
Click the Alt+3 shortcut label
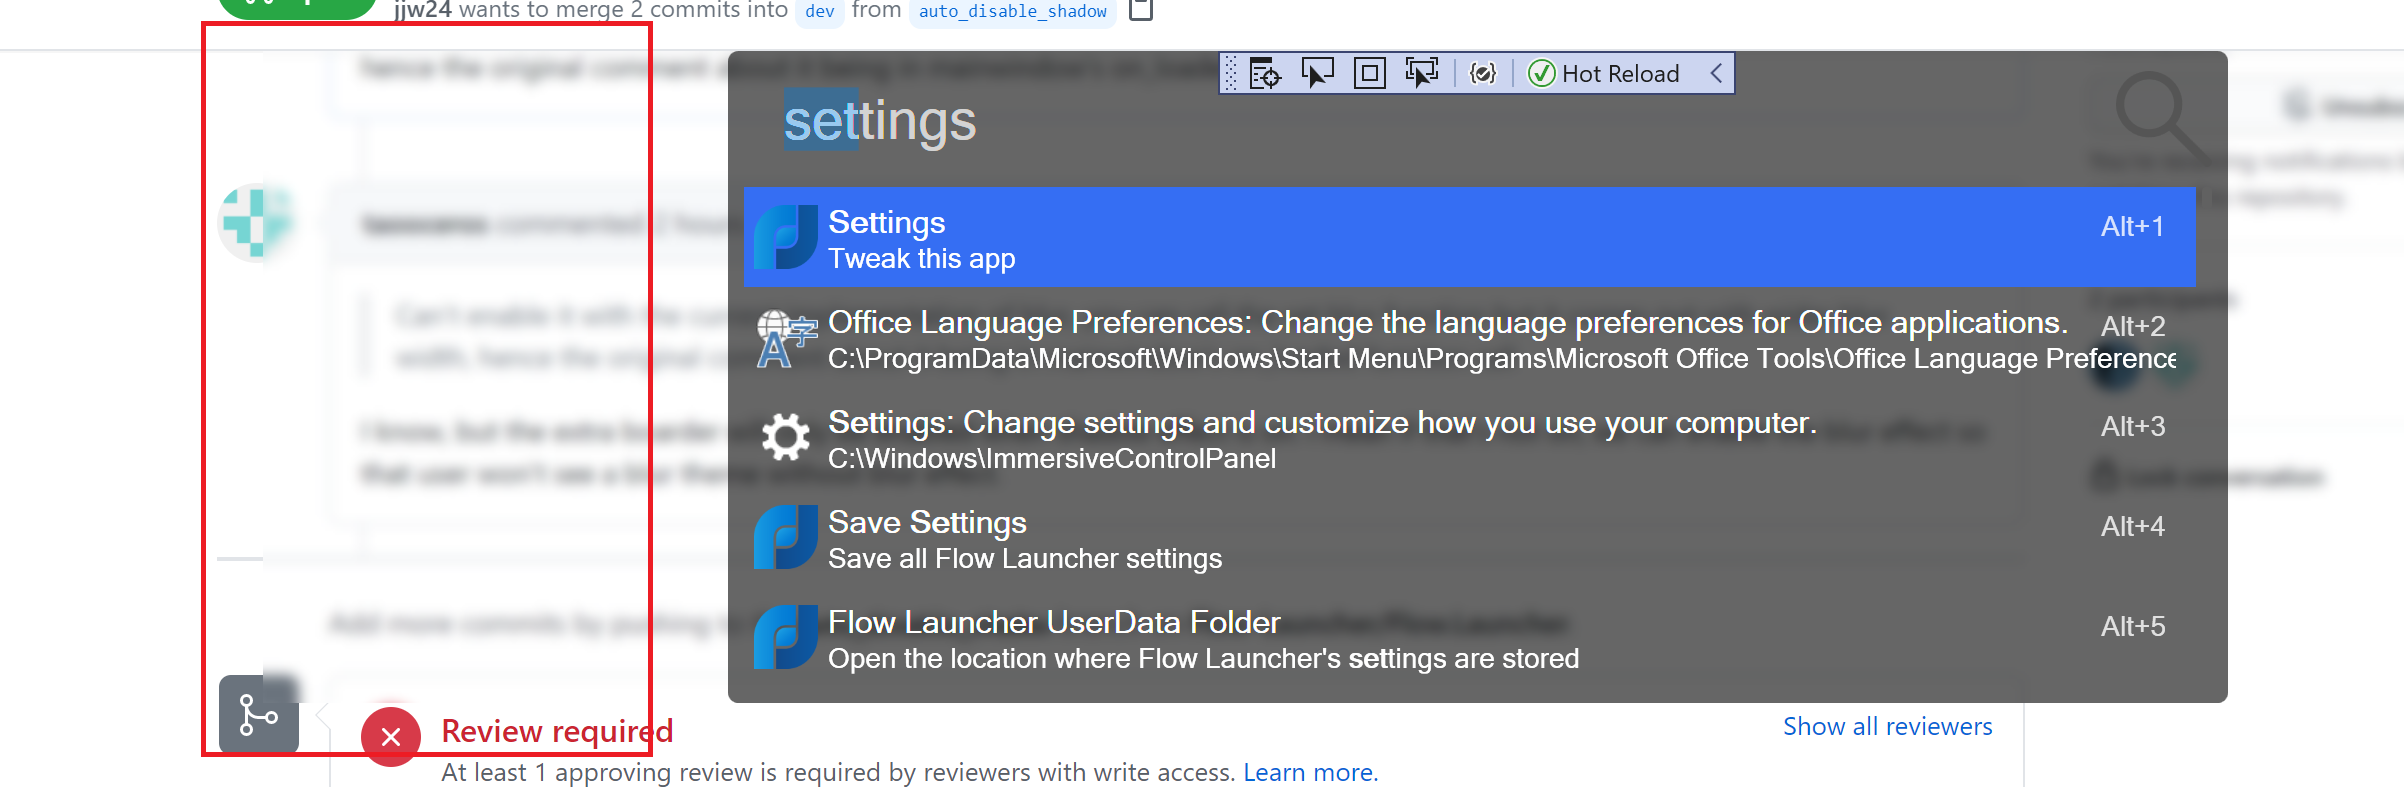tap(2132, 427)
